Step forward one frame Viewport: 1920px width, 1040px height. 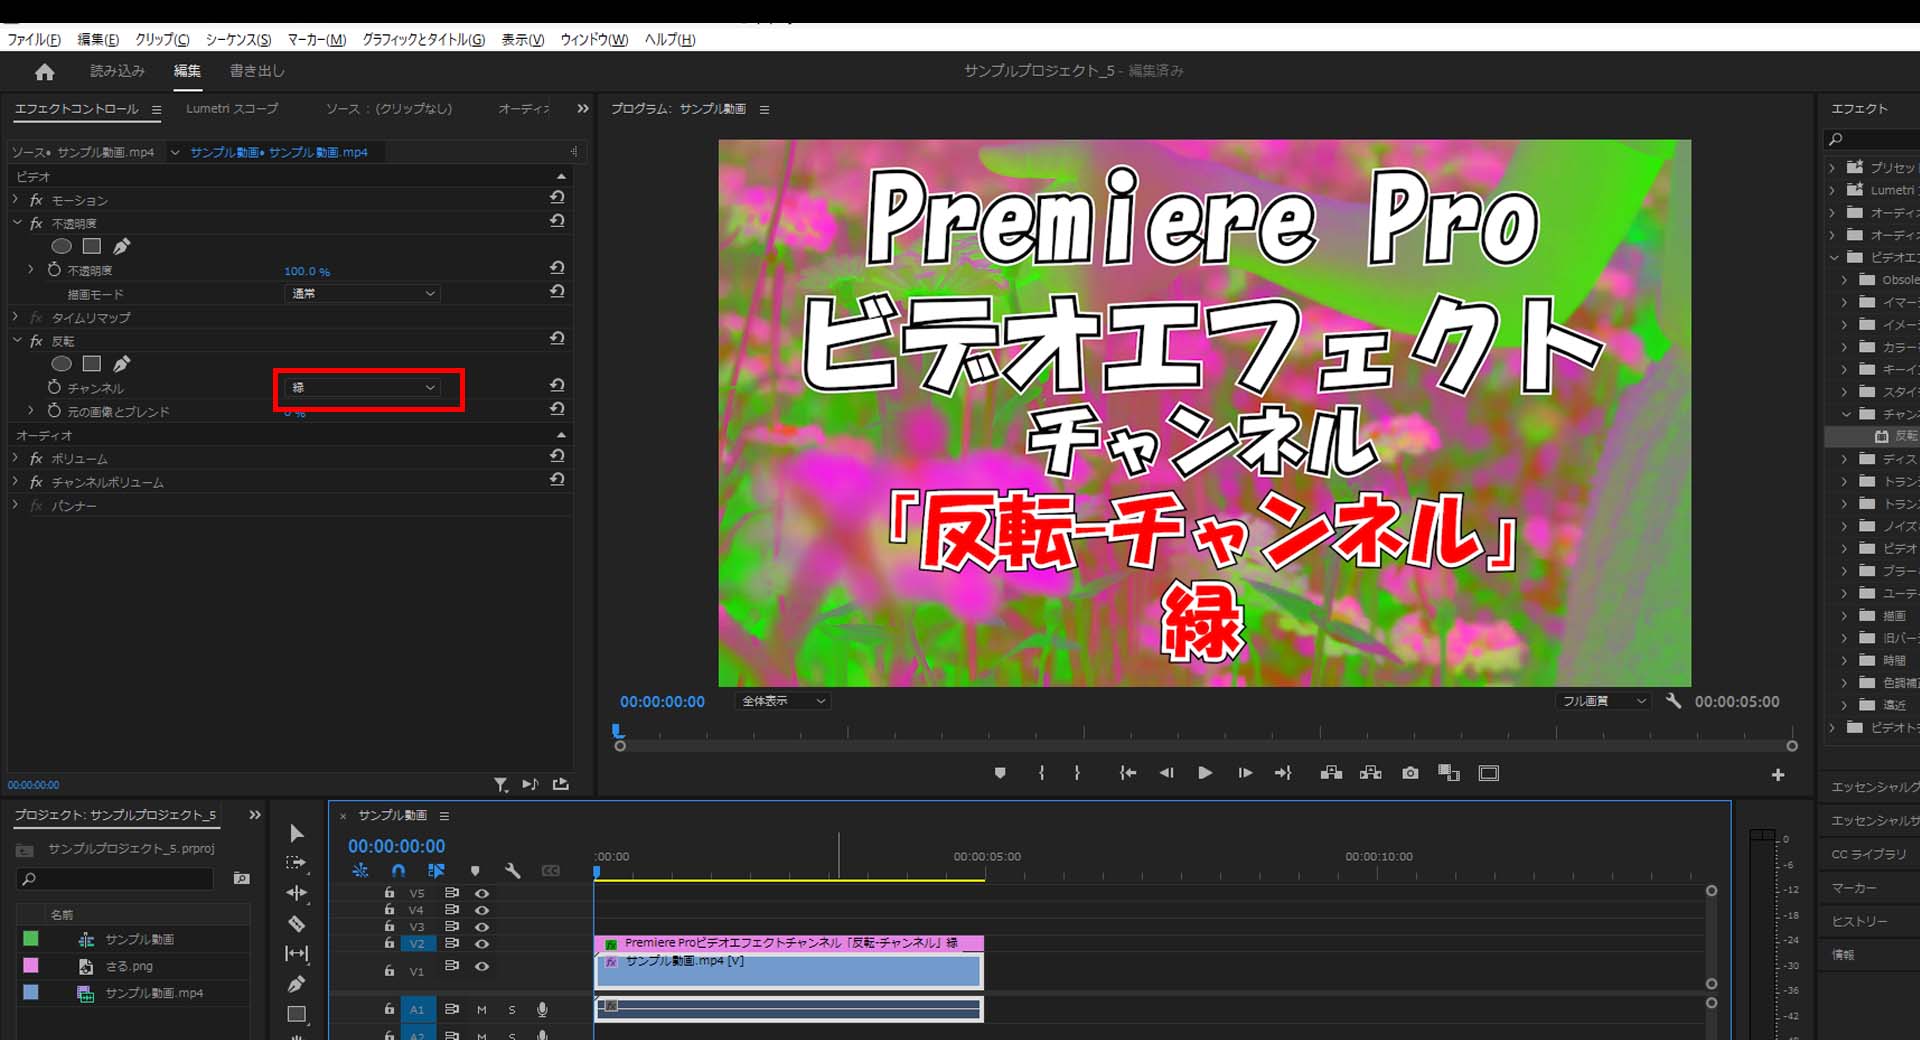(1244, 773)
